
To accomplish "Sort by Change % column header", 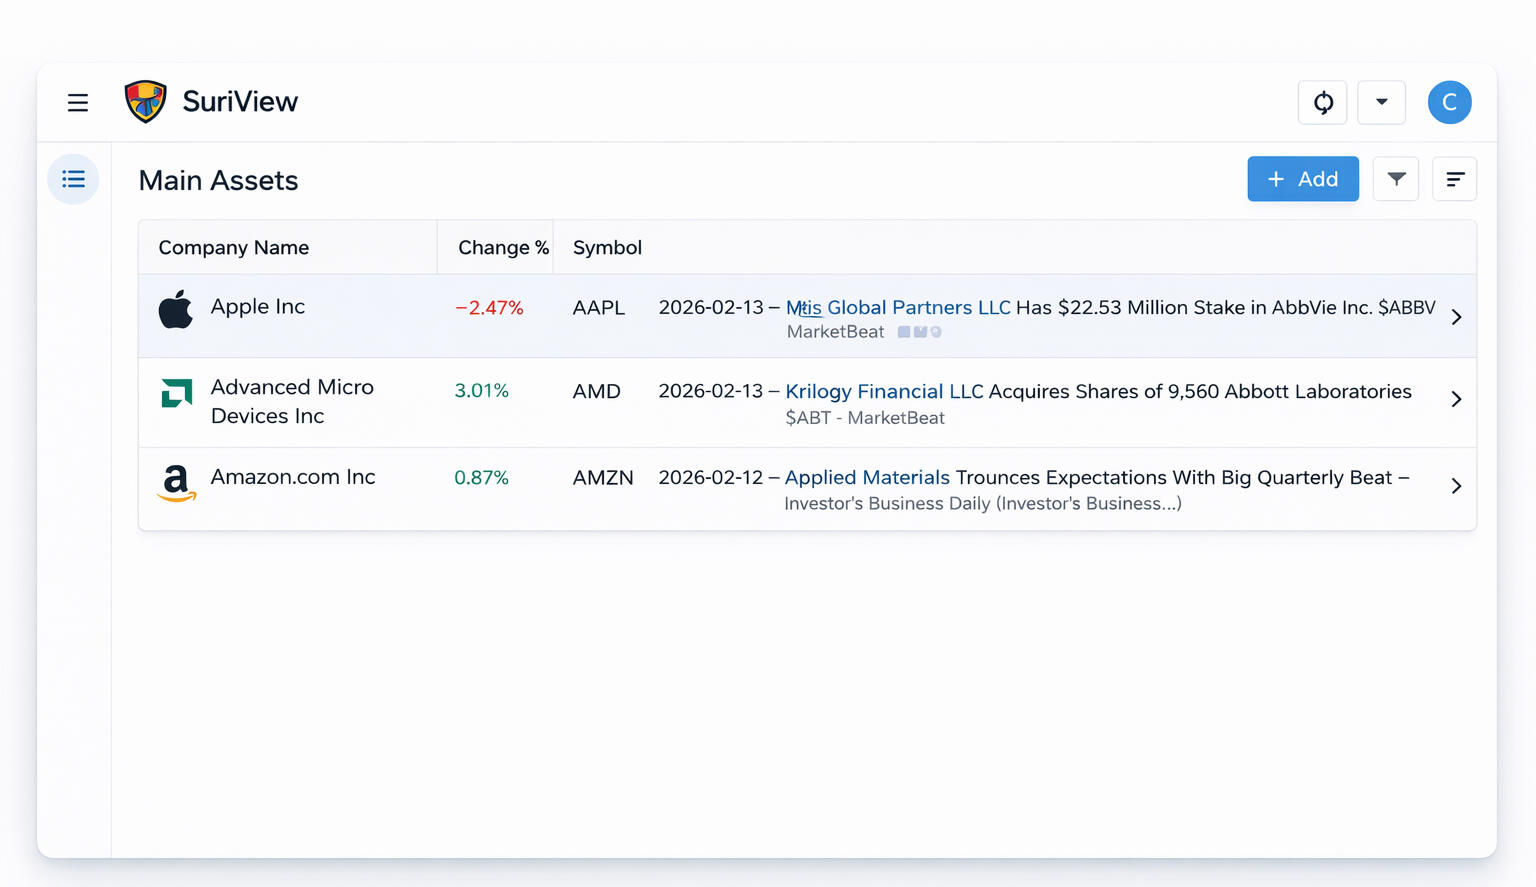I will [x=502, y=248].
